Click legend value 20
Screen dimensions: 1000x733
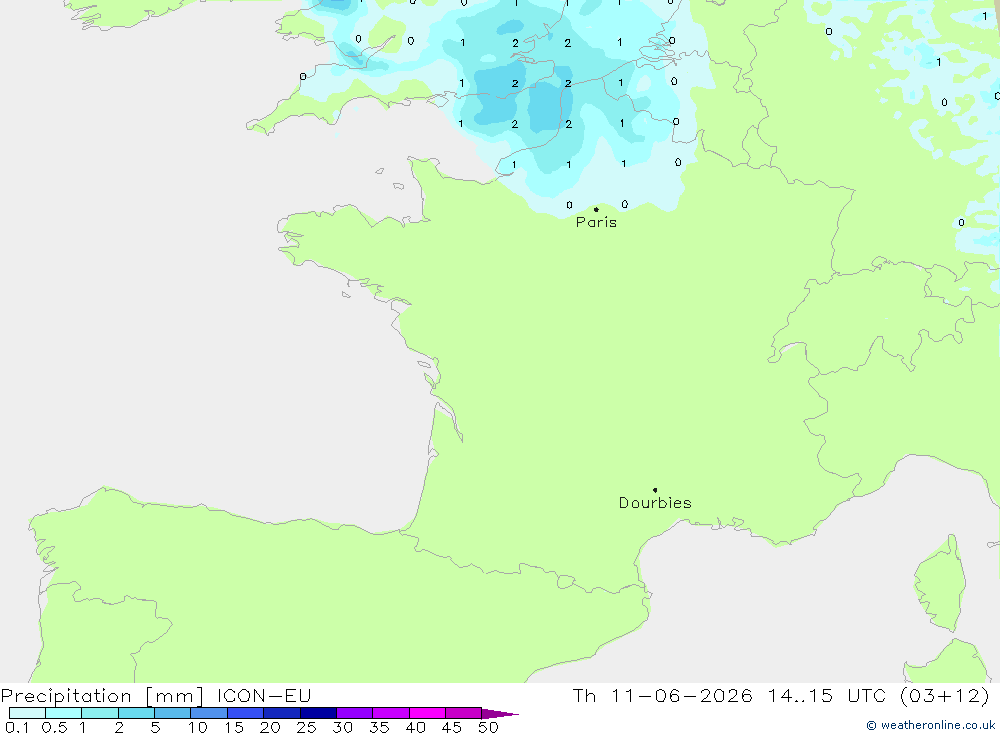270,727
